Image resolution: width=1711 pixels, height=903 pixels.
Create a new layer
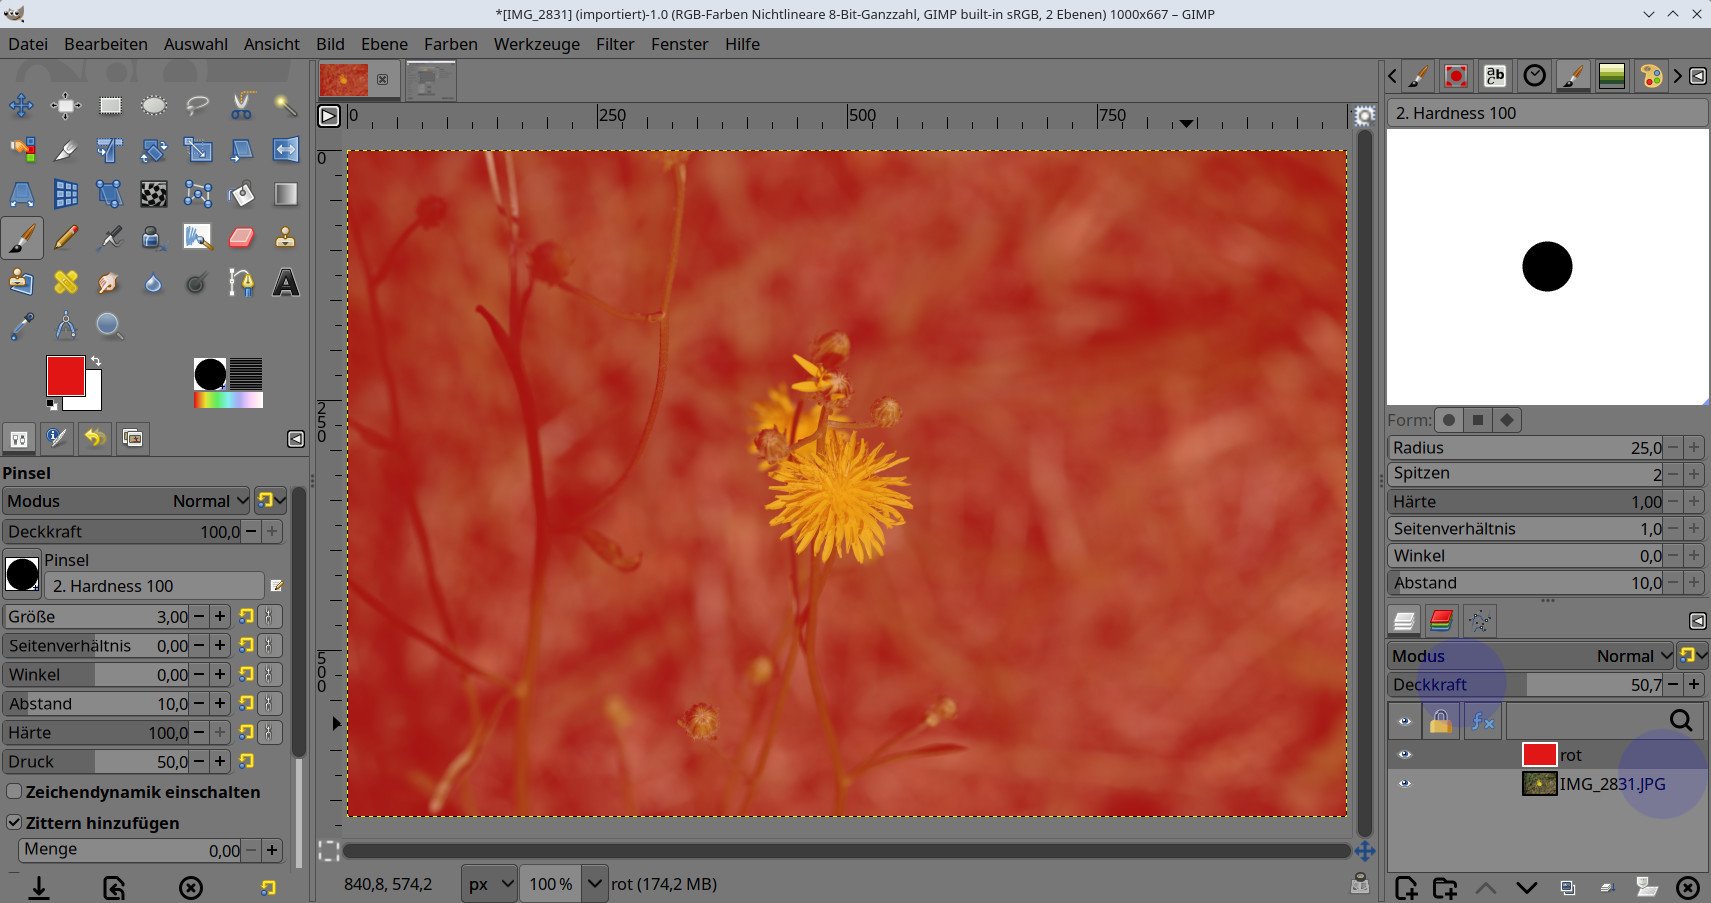pos(1406,887)
